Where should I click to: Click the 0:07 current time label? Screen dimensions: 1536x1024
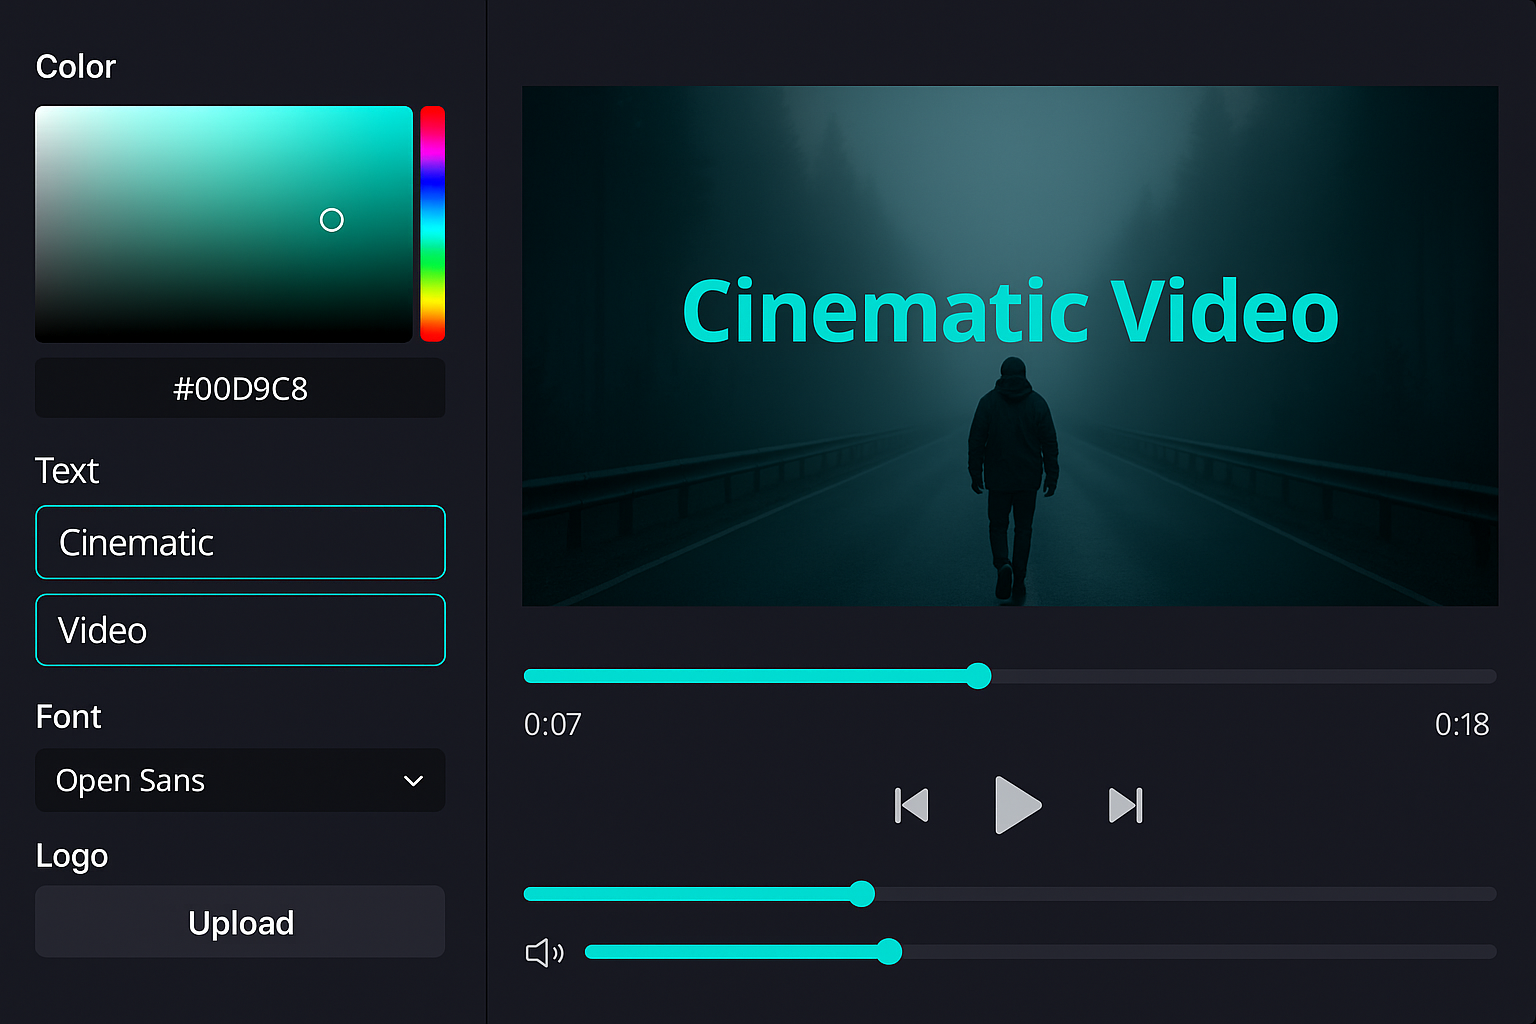pyautogui.click(x=553, y=724)
